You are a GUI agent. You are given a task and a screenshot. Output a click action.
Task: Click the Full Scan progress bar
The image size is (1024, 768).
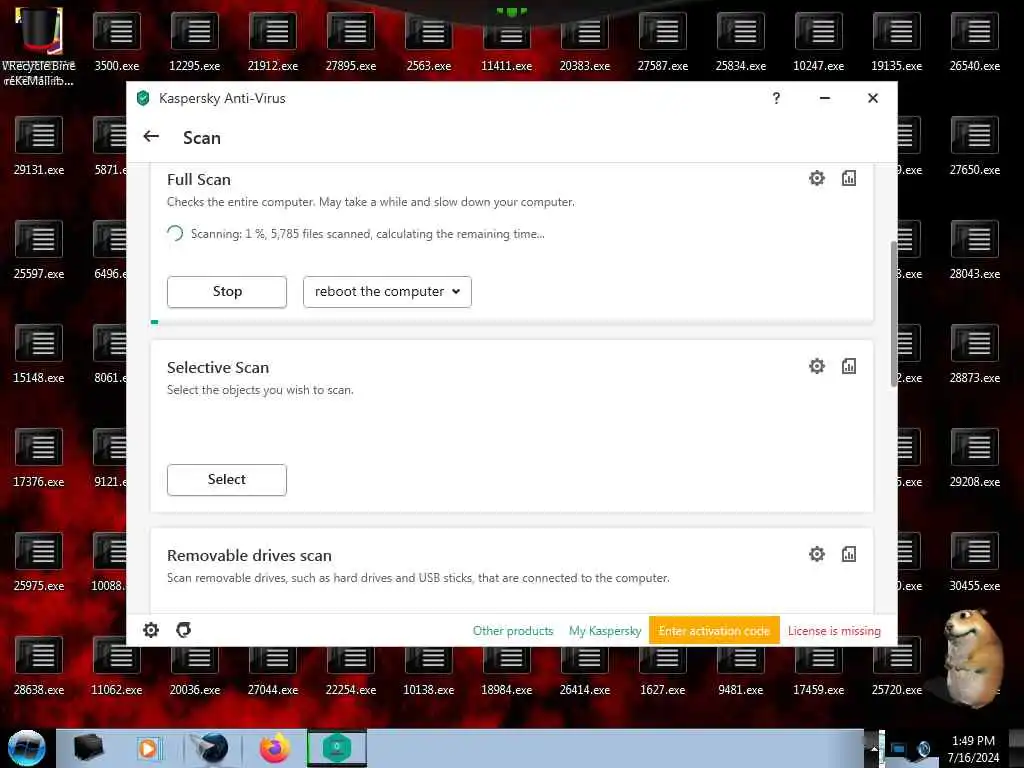pos(512,322)
